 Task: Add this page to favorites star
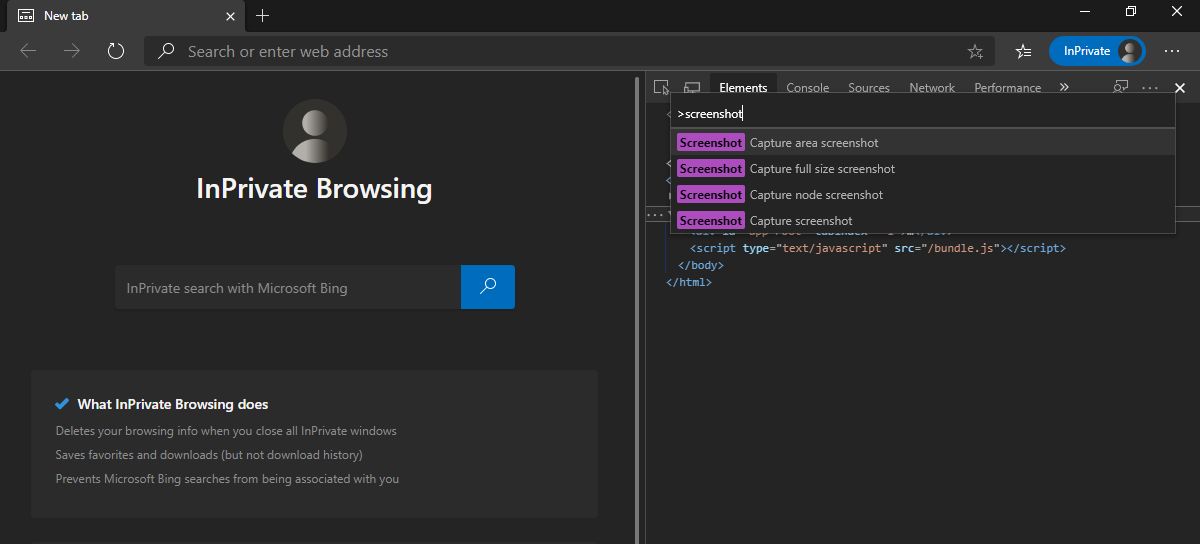pos(975,51)
